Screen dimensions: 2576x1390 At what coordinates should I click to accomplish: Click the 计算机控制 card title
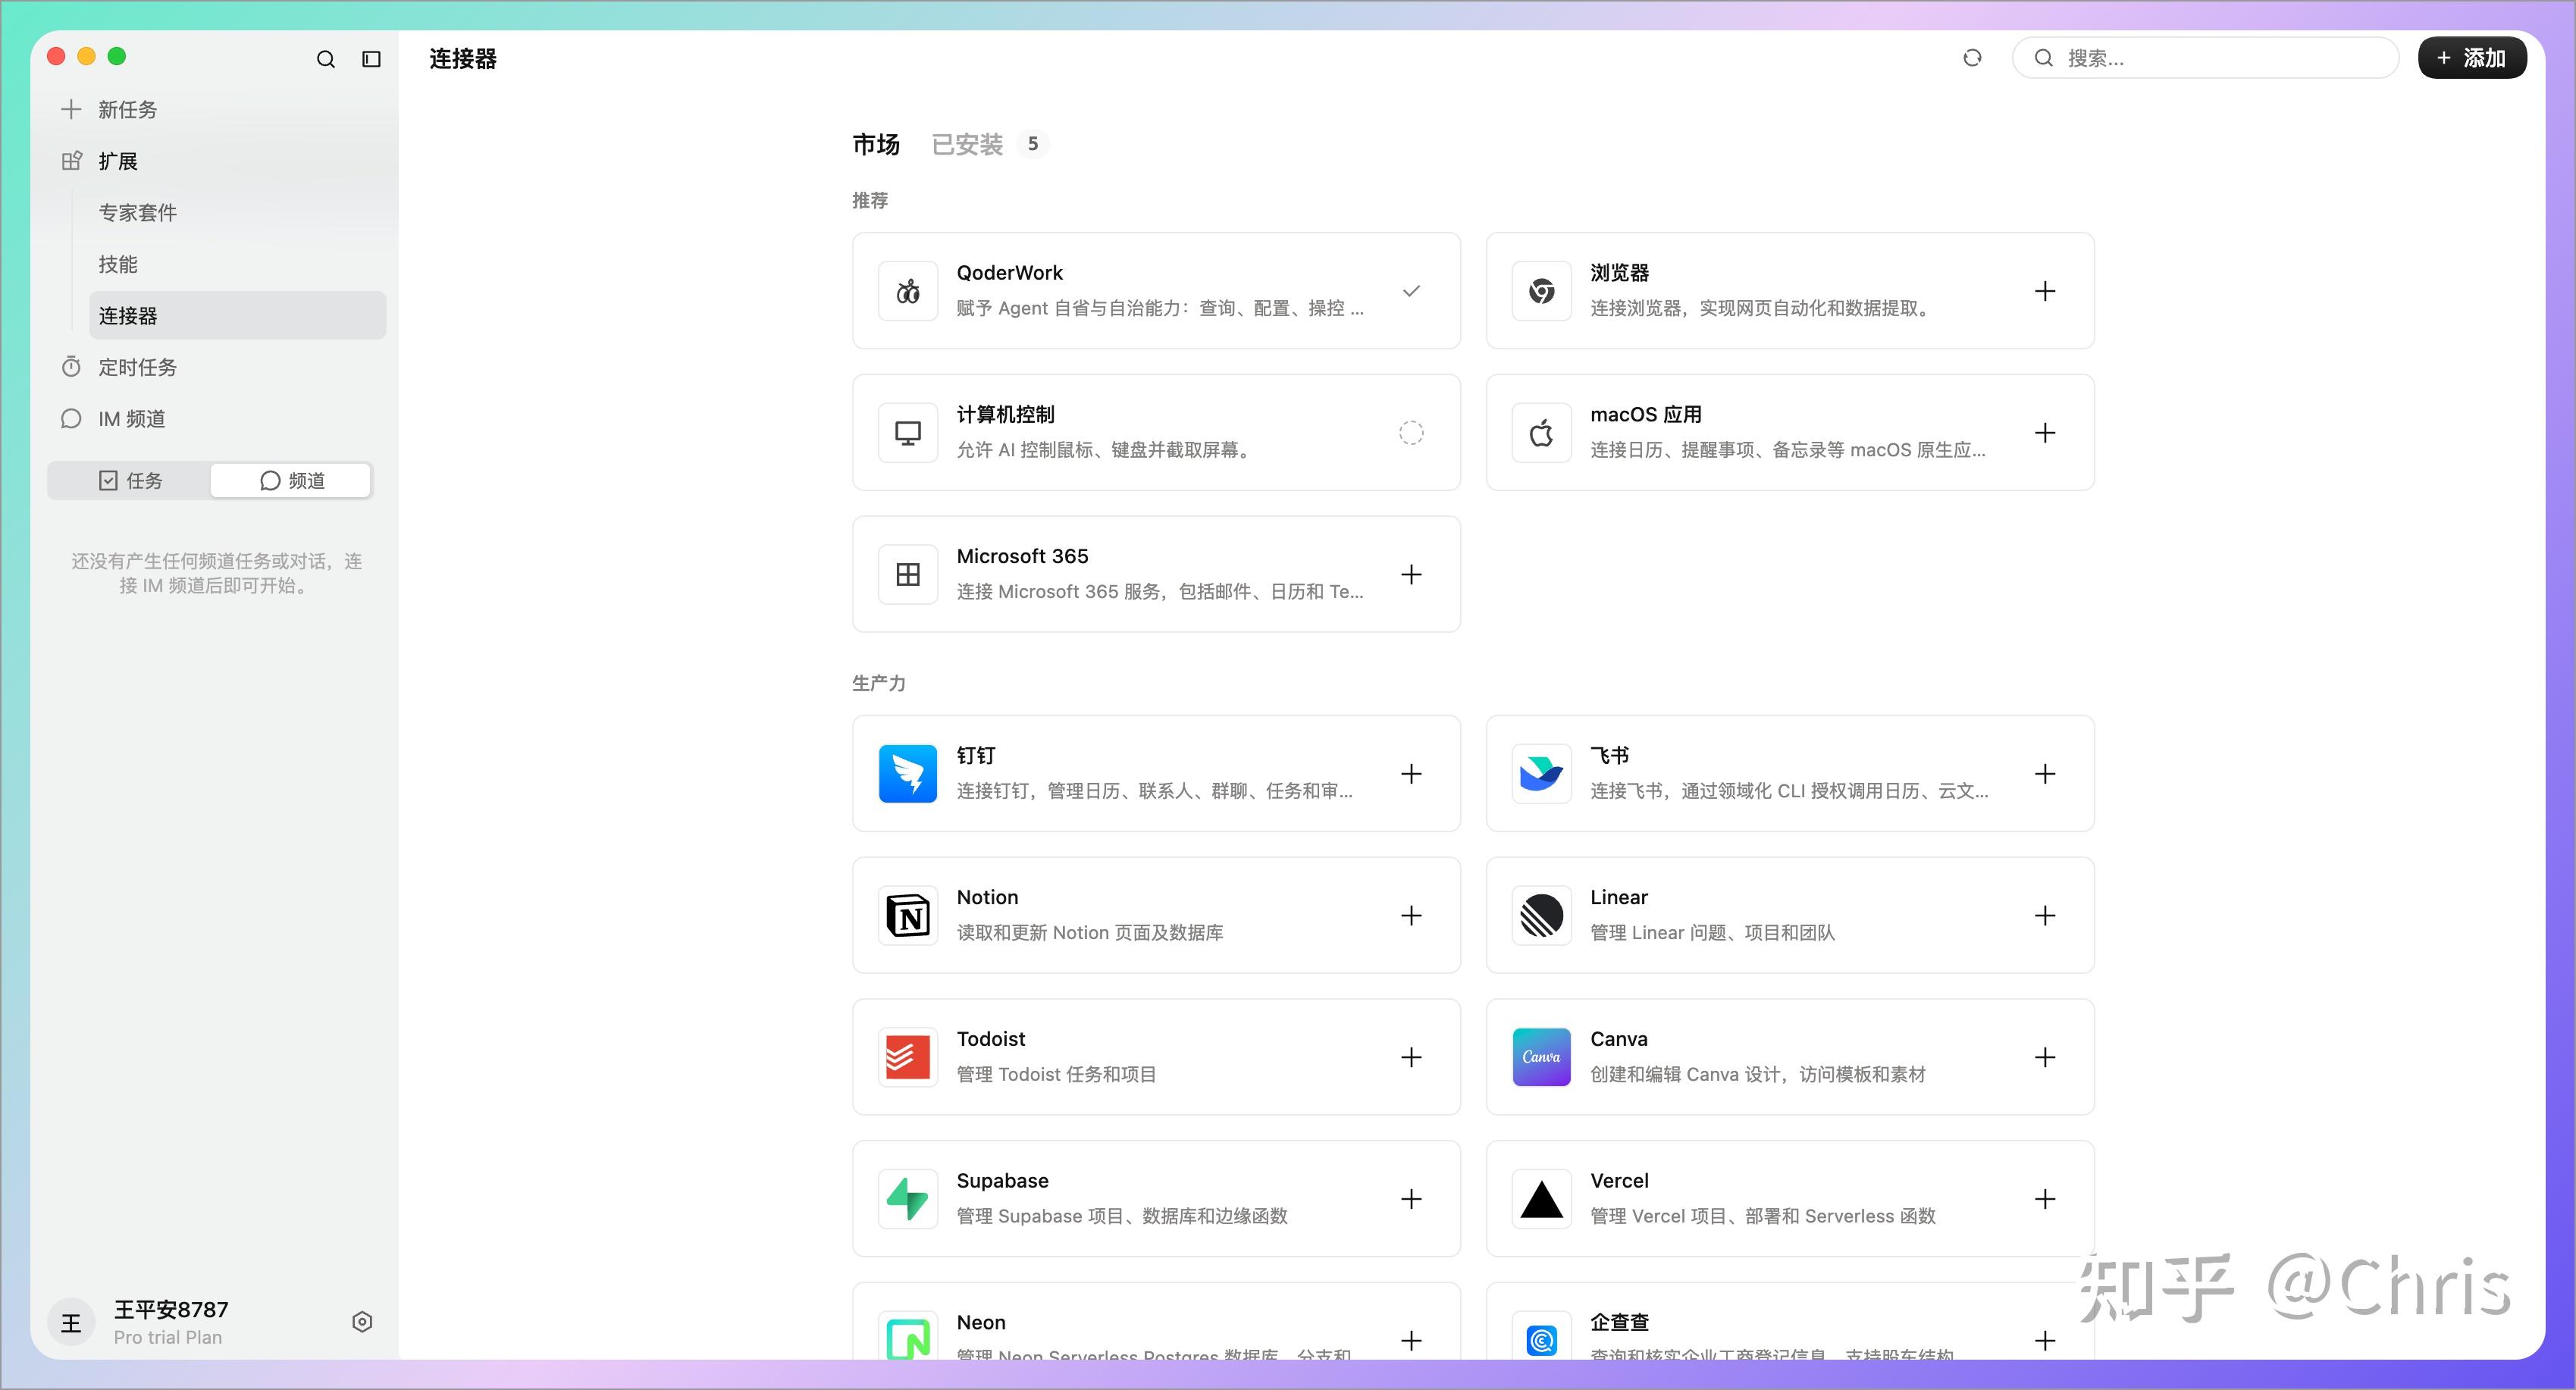pos(1005,414)
